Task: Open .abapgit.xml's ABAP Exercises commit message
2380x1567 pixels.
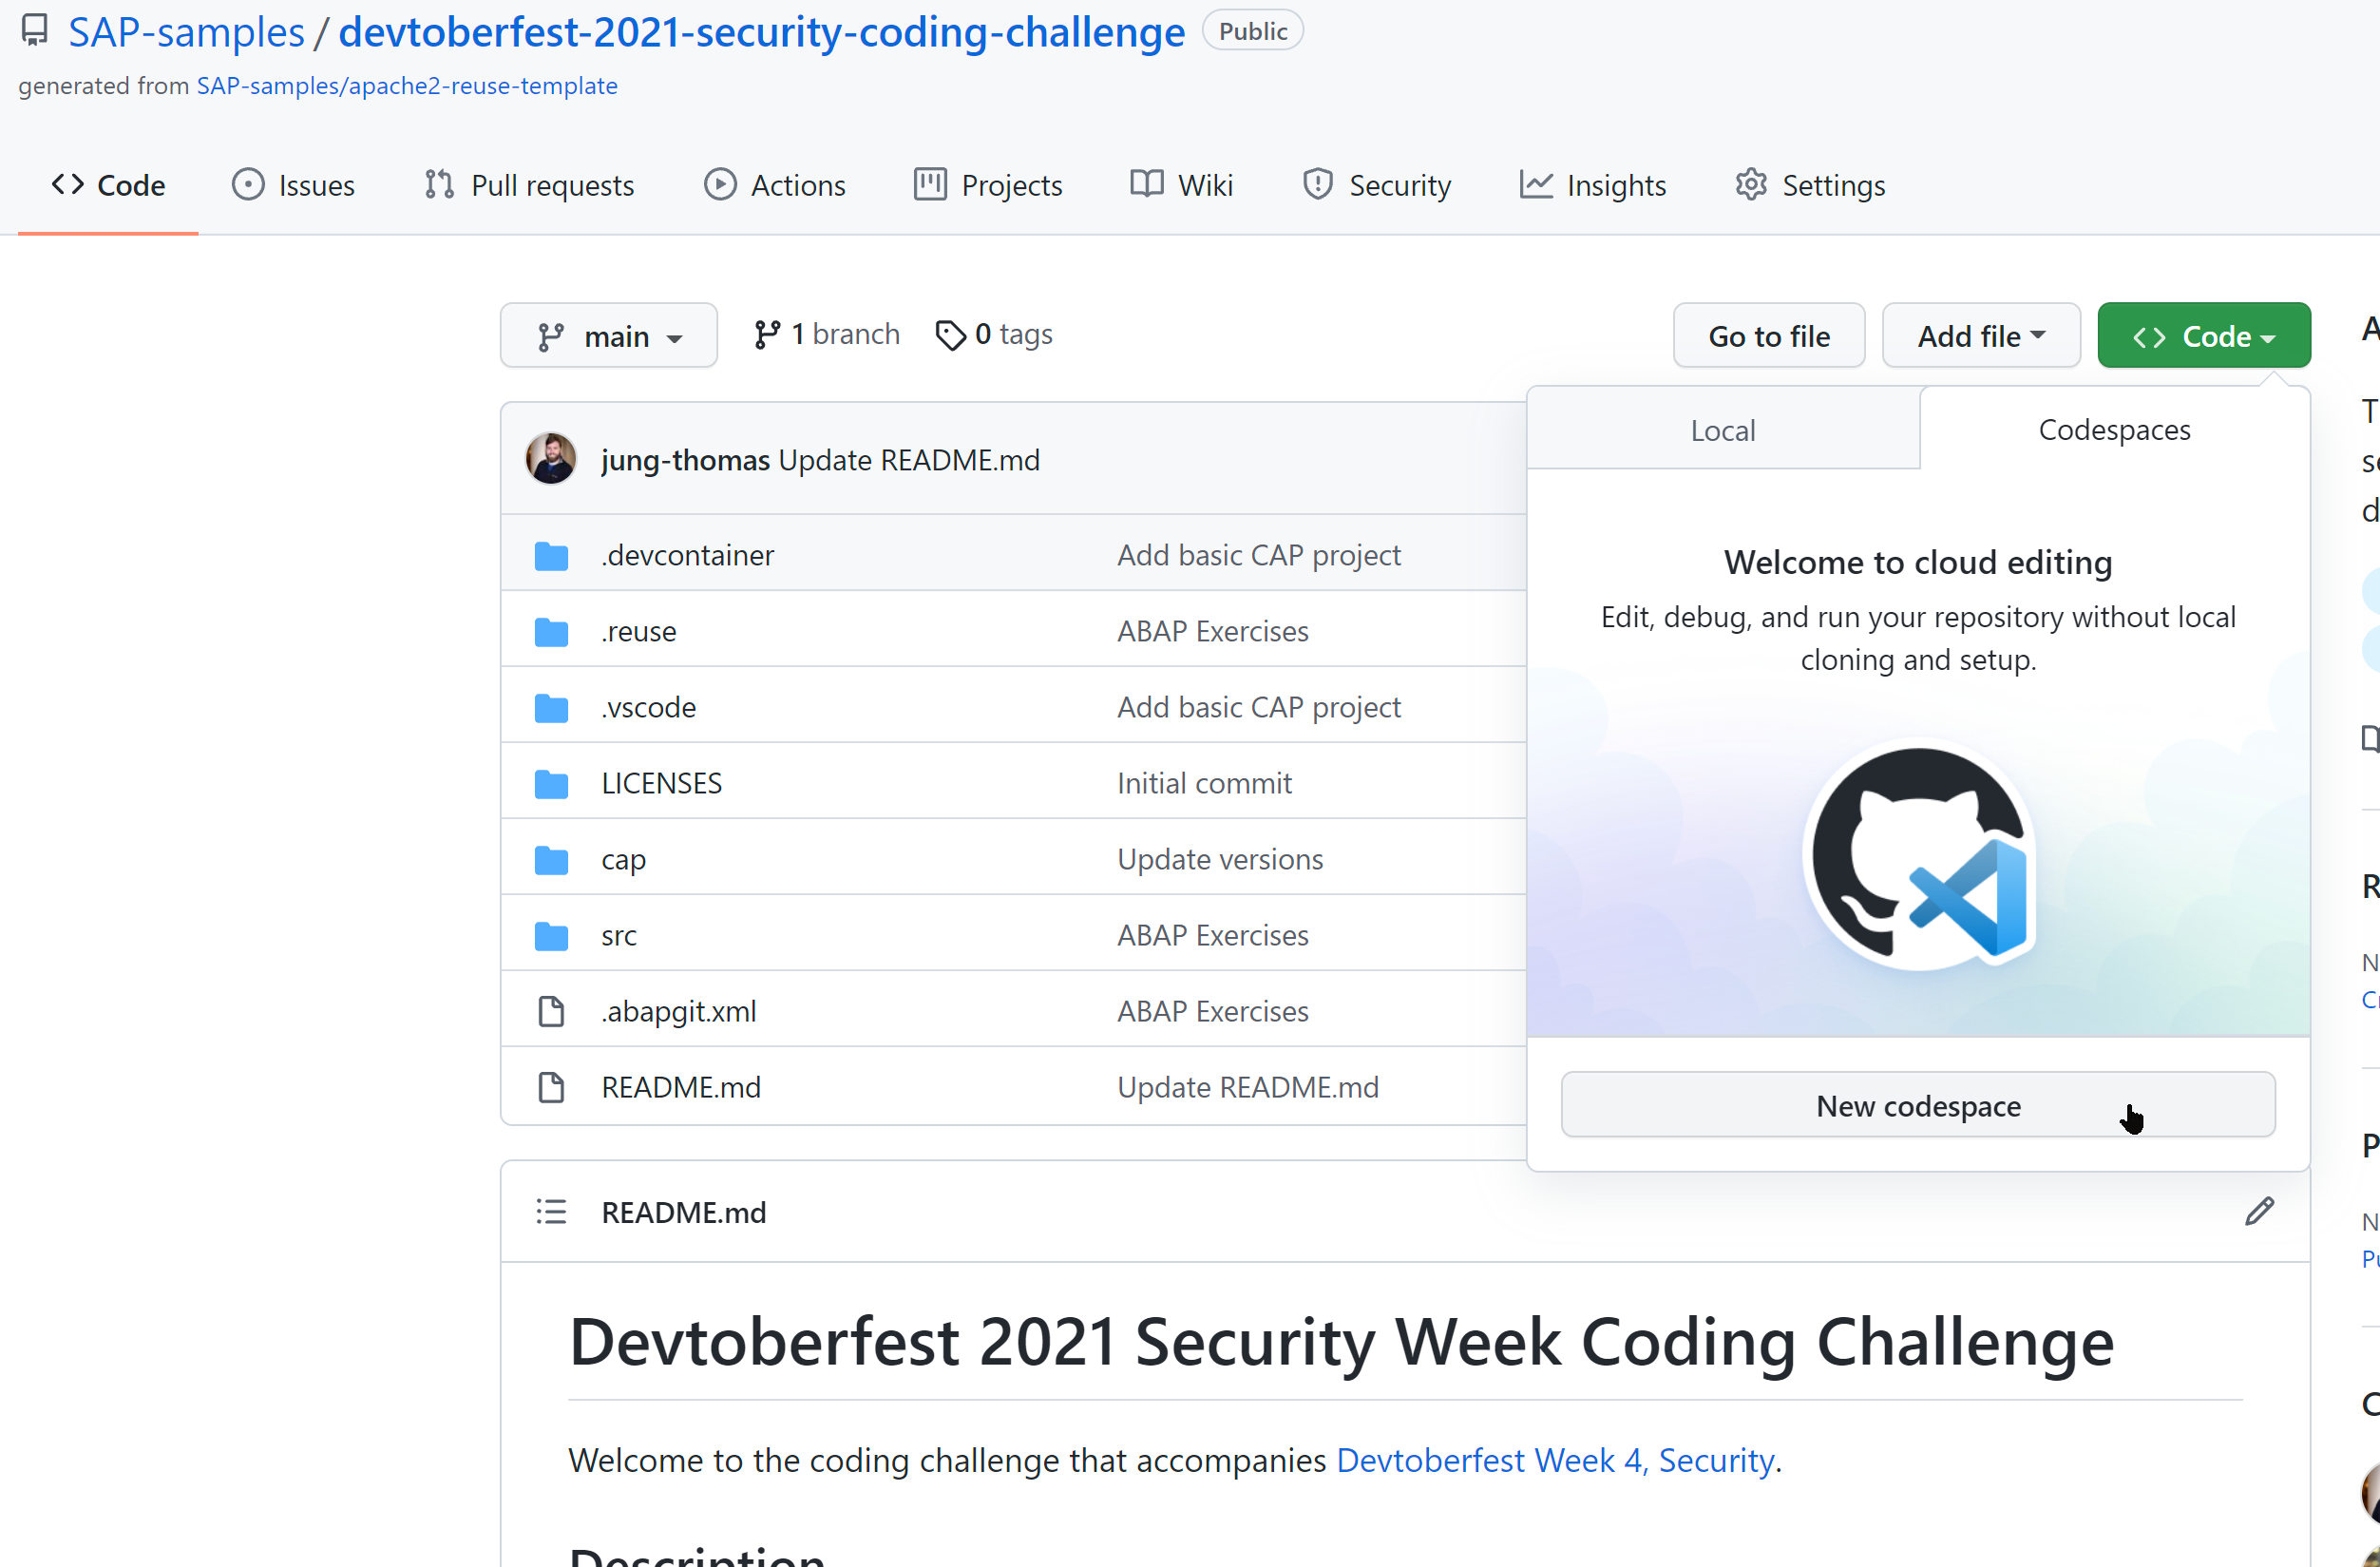Action: (x=1212, y=1011)
